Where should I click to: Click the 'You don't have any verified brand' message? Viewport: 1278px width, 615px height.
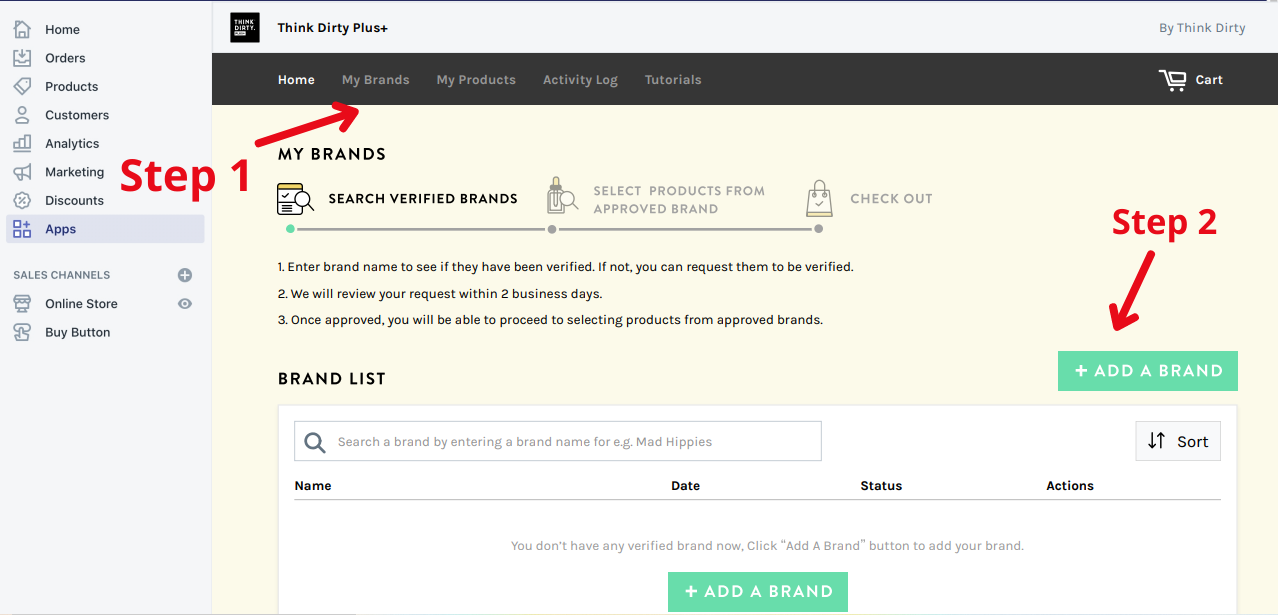click(x=767, y=546)
